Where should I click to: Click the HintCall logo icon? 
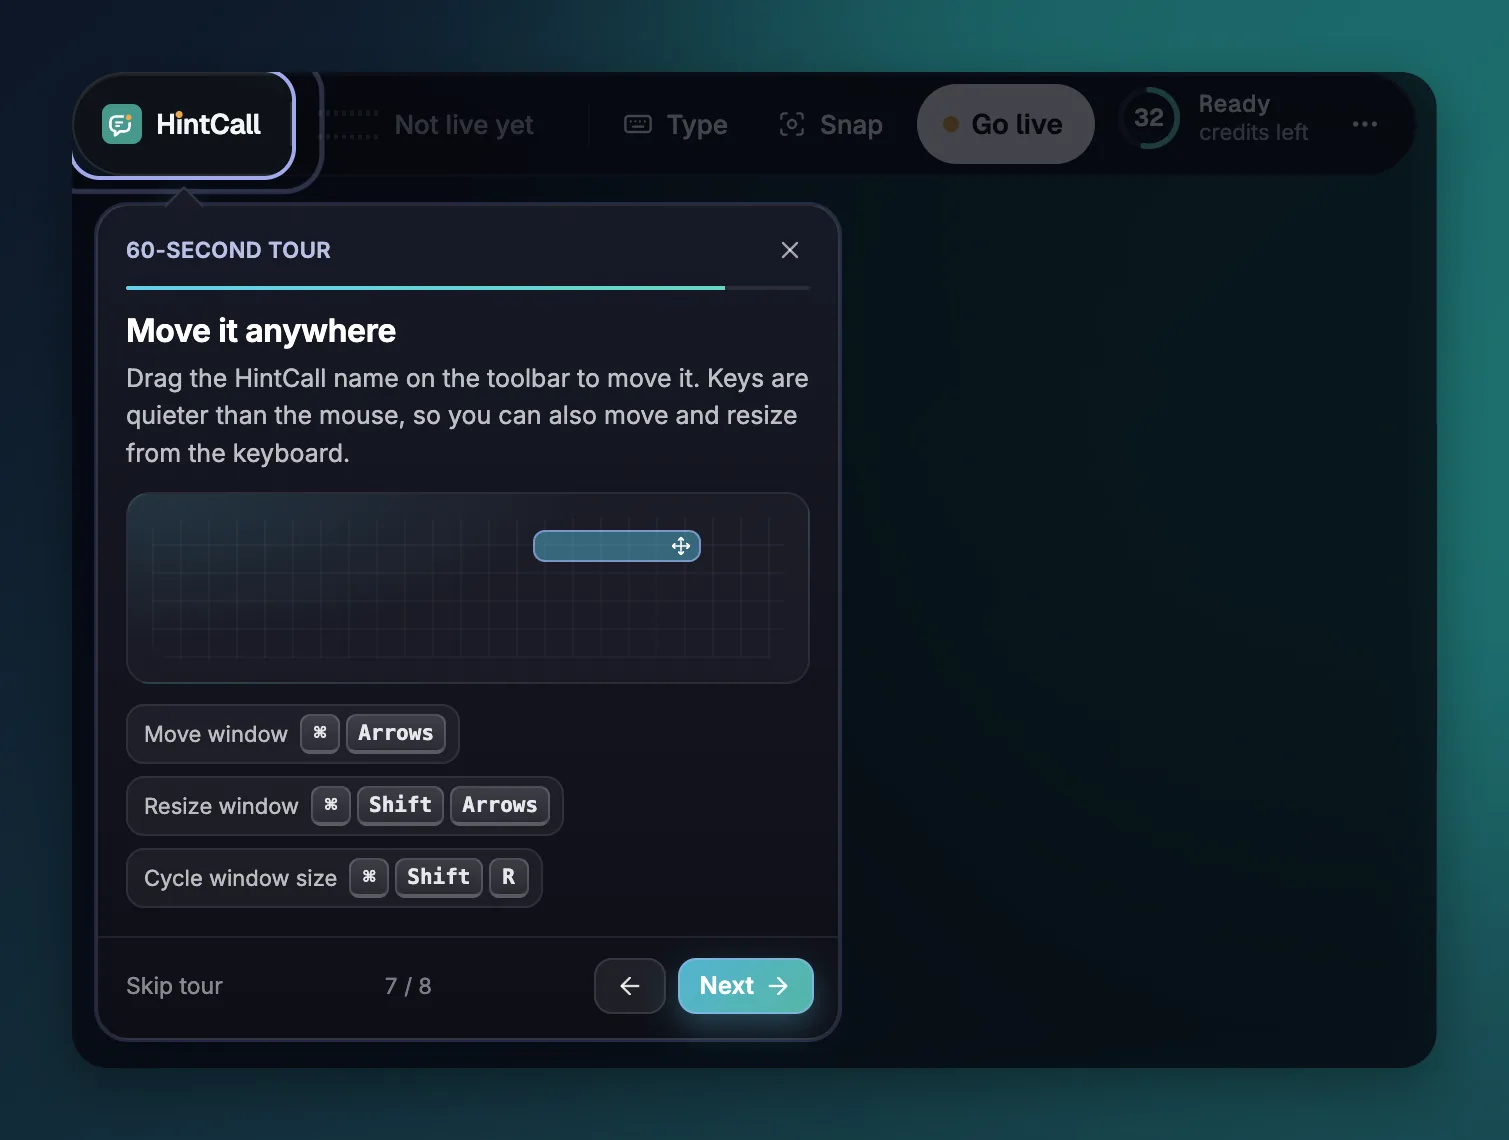point(122,125)
